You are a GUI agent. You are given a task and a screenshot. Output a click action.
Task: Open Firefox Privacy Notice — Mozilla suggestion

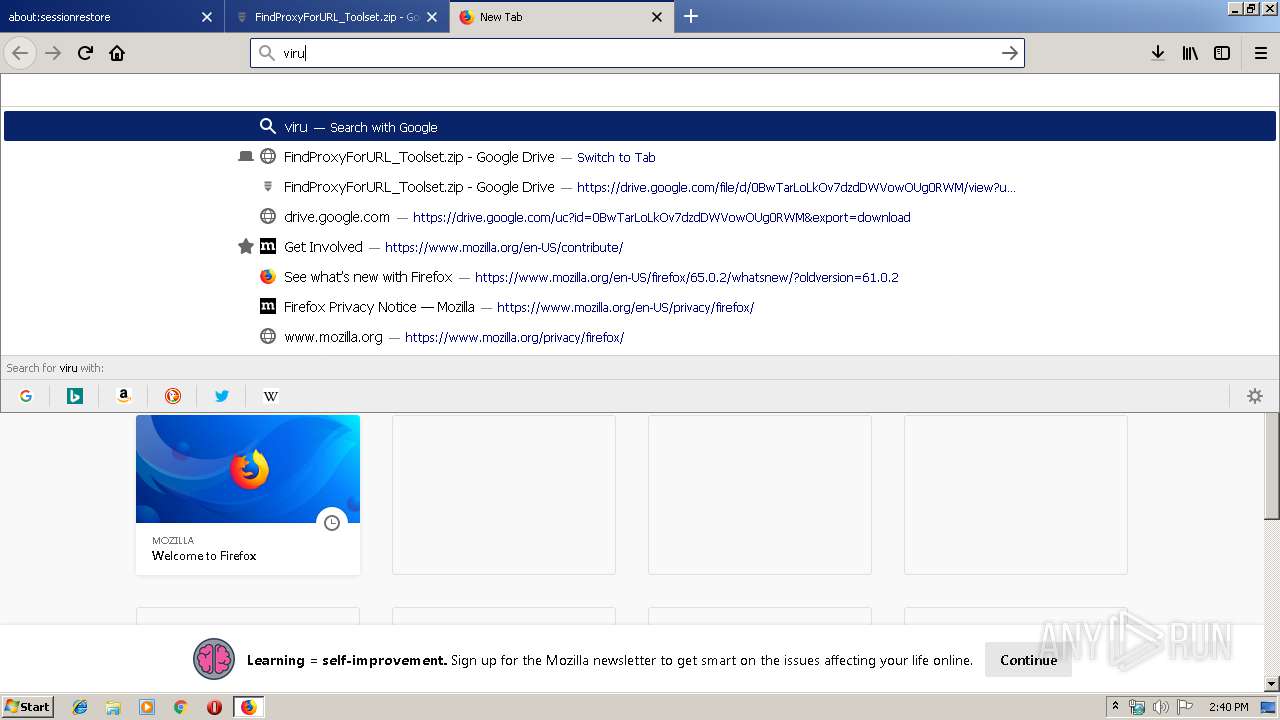point(640,307)
